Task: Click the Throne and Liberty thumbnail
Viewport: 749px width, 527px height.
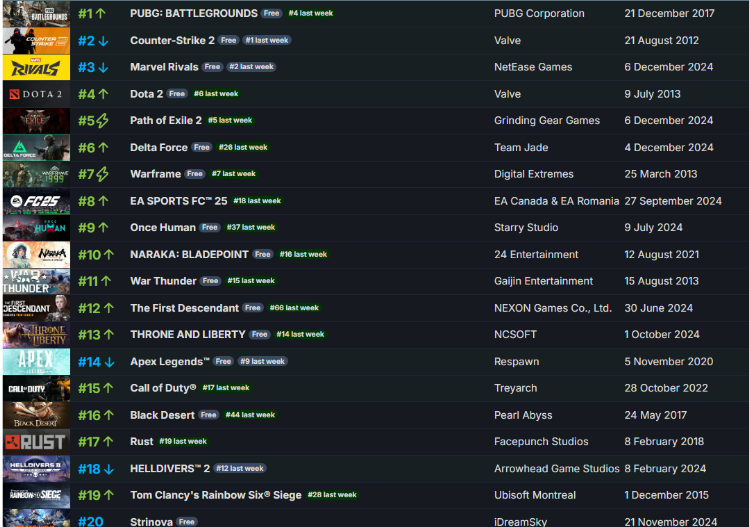Action: tap(36, 335)
